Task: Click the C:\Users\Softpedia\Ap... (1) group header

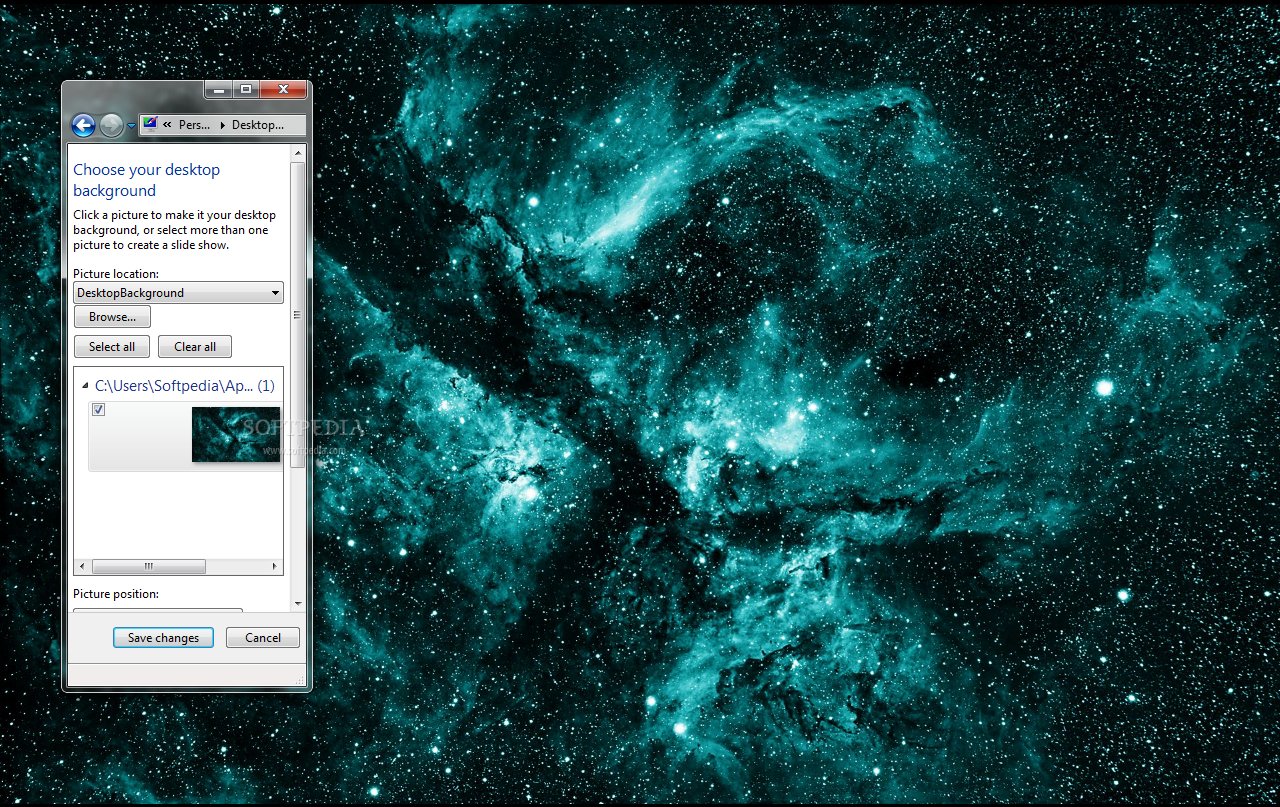Action: pyautogui.click(x=184, y=385)
